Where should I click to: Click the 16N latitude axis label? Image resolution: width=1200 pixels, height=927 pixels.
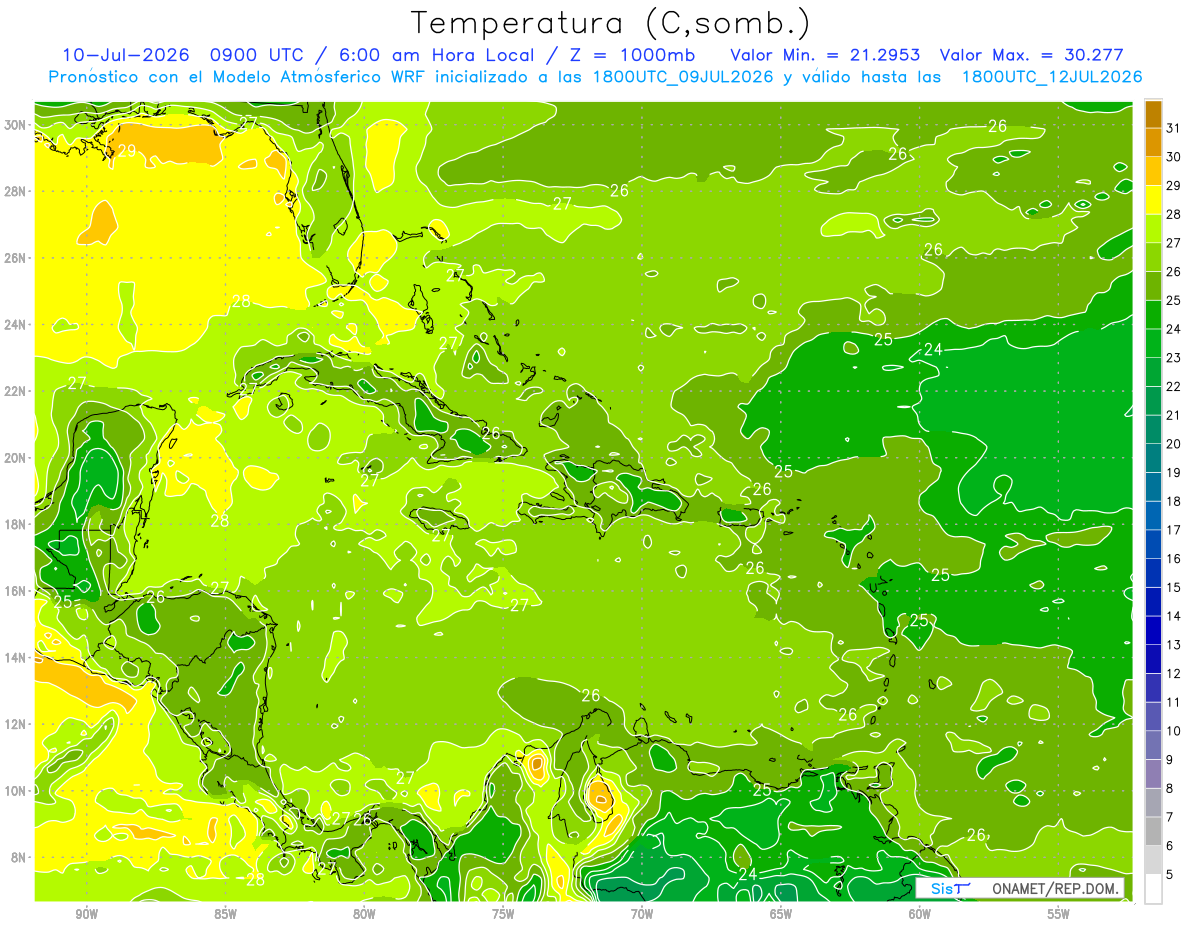15,591
